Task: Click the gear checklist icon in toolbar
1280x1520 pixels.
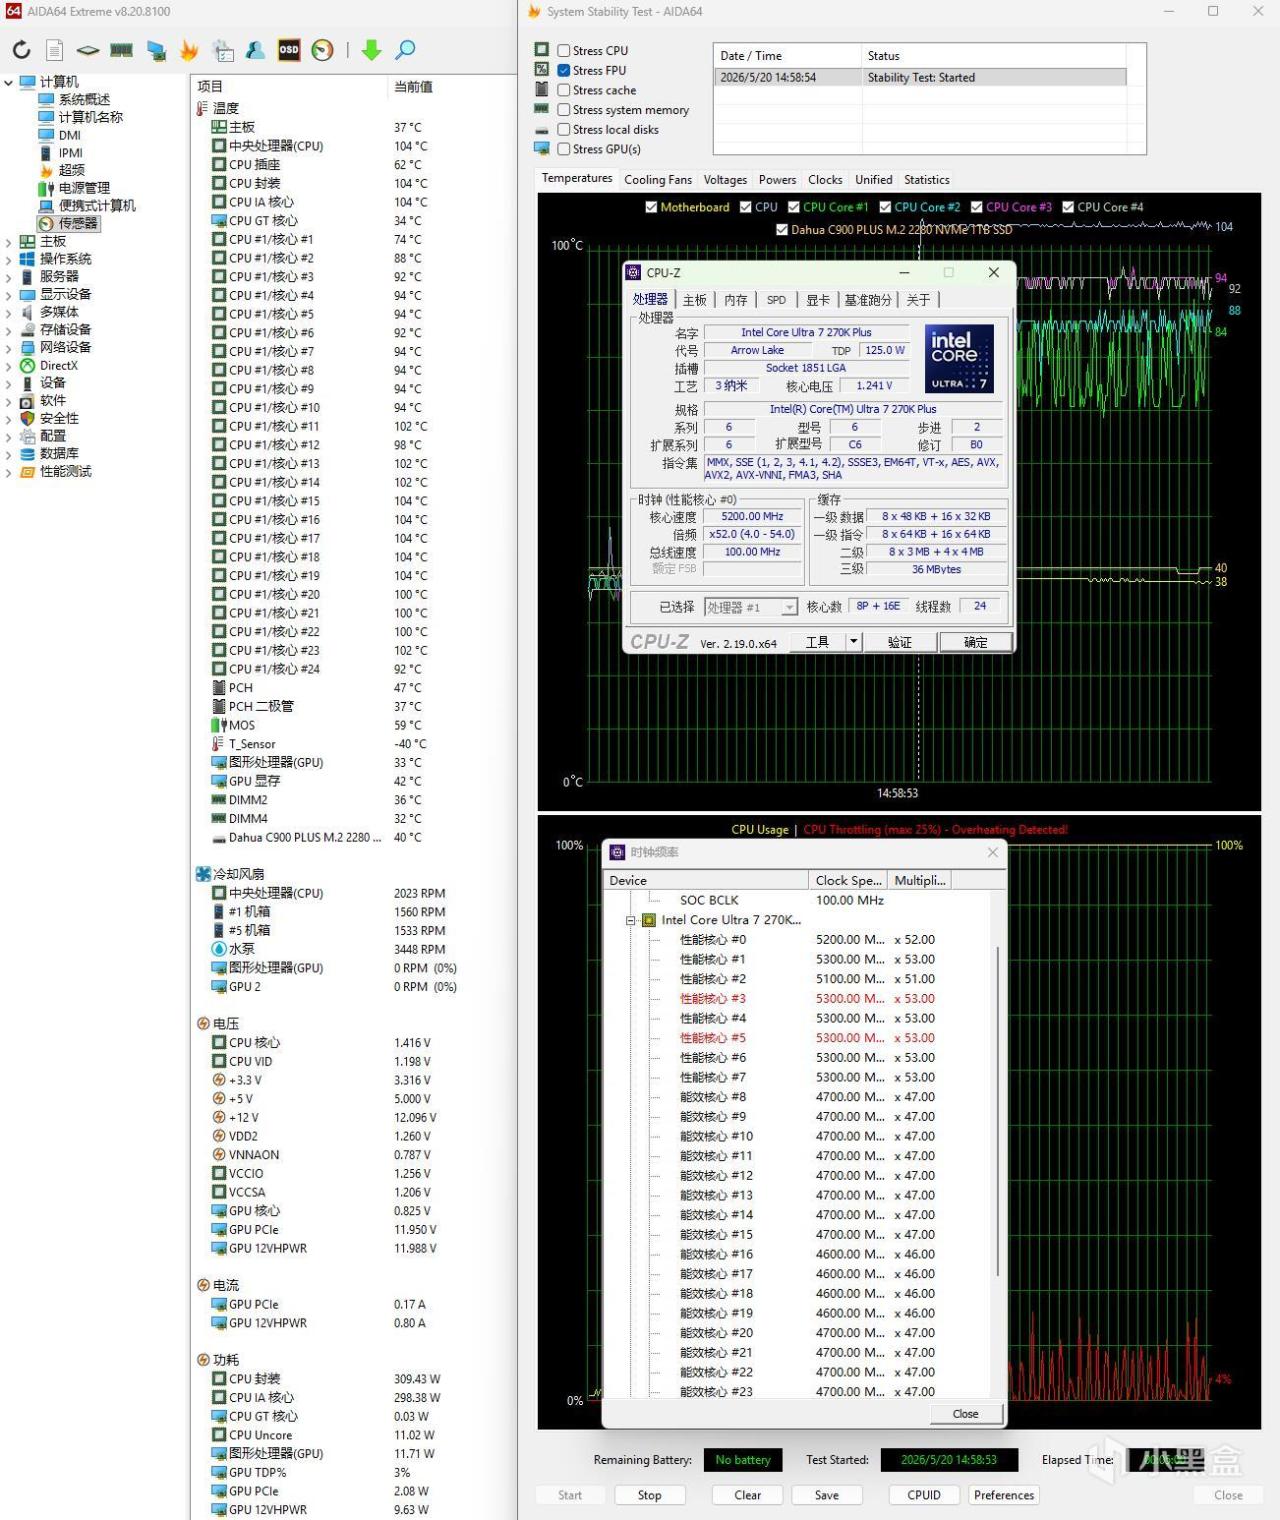Action: (223, 50)
